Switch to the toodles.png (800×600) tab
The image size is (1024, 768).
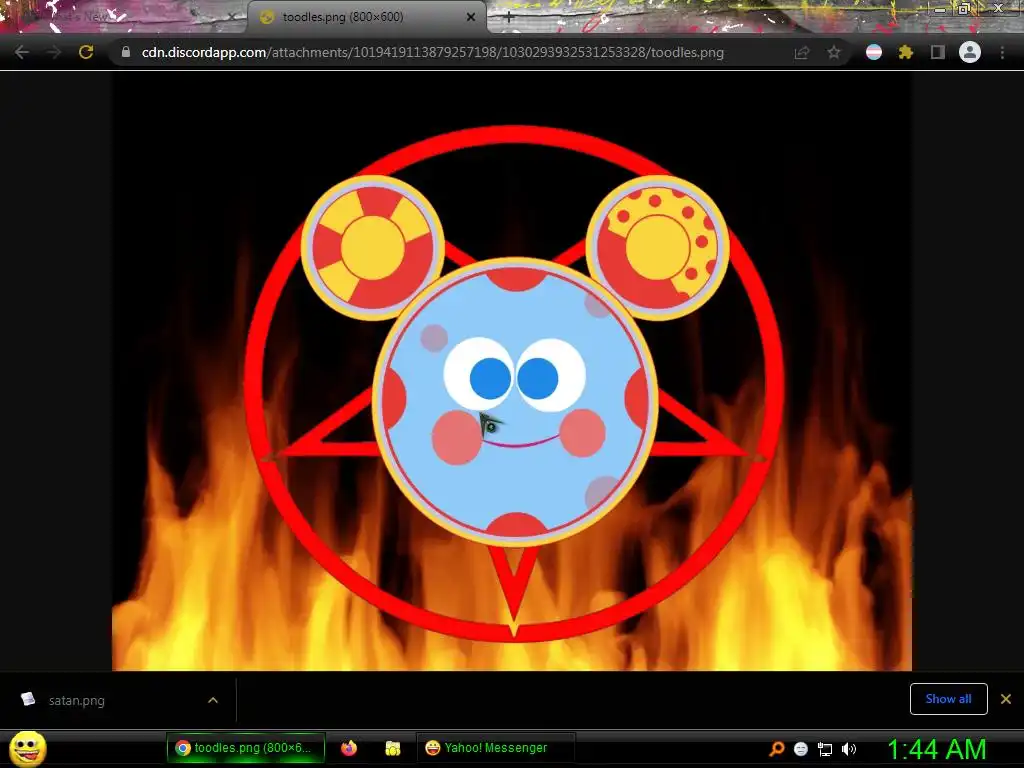(366, 17)
